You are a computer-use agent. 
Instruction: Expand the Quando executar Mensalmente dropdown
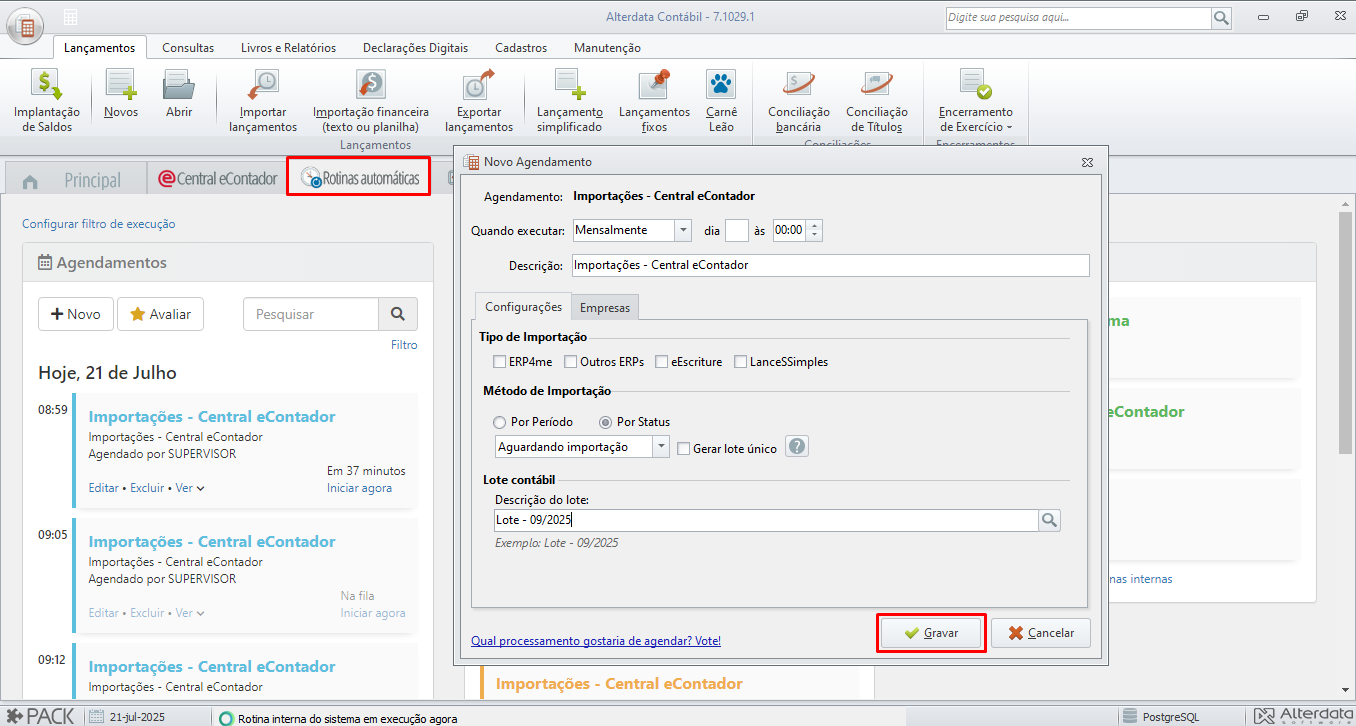(x=683, y=230)
